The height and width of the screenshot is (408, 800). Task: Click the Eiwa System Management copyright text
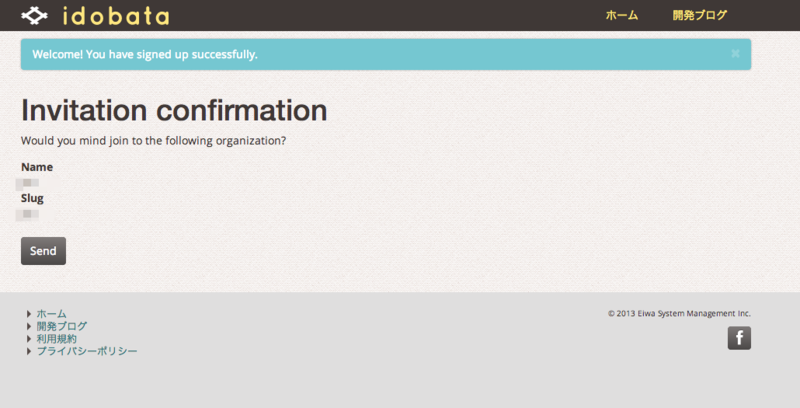[679, 314]
